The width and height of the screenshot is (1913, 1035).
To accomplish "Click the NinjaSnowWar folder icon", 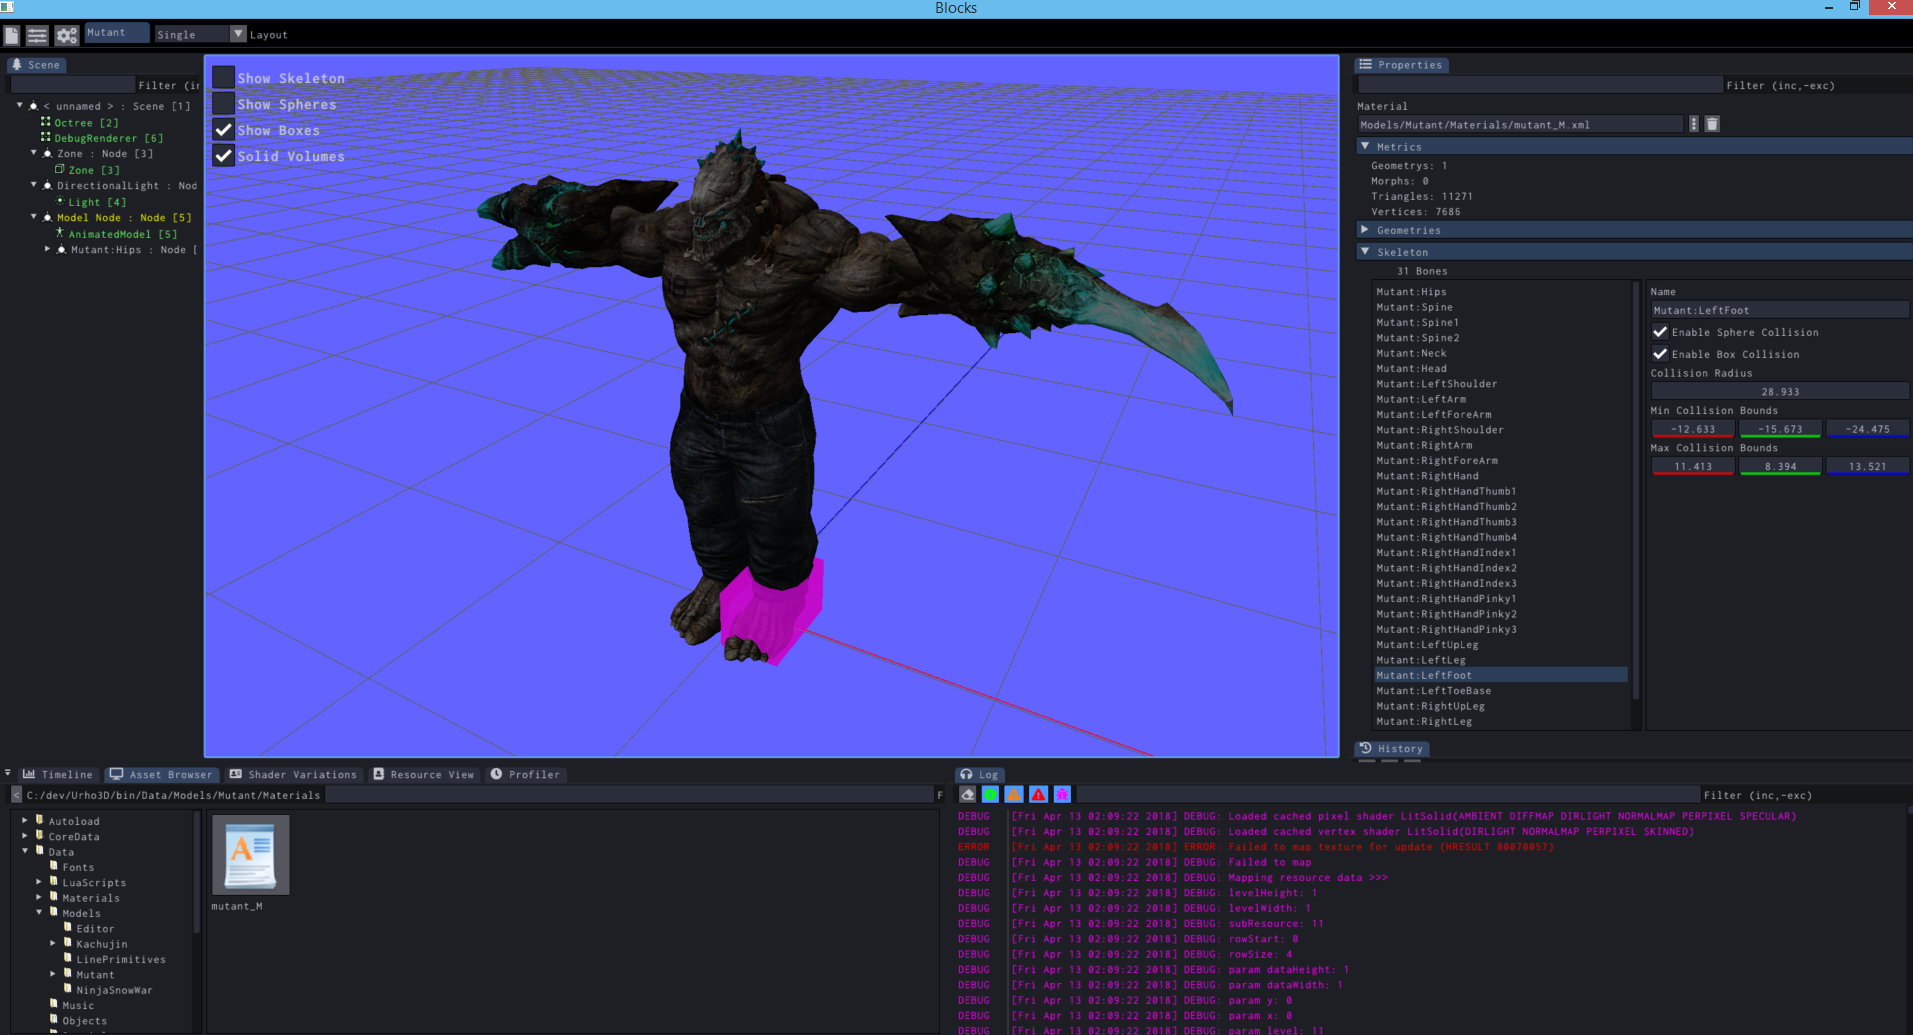I will [67, 988].
